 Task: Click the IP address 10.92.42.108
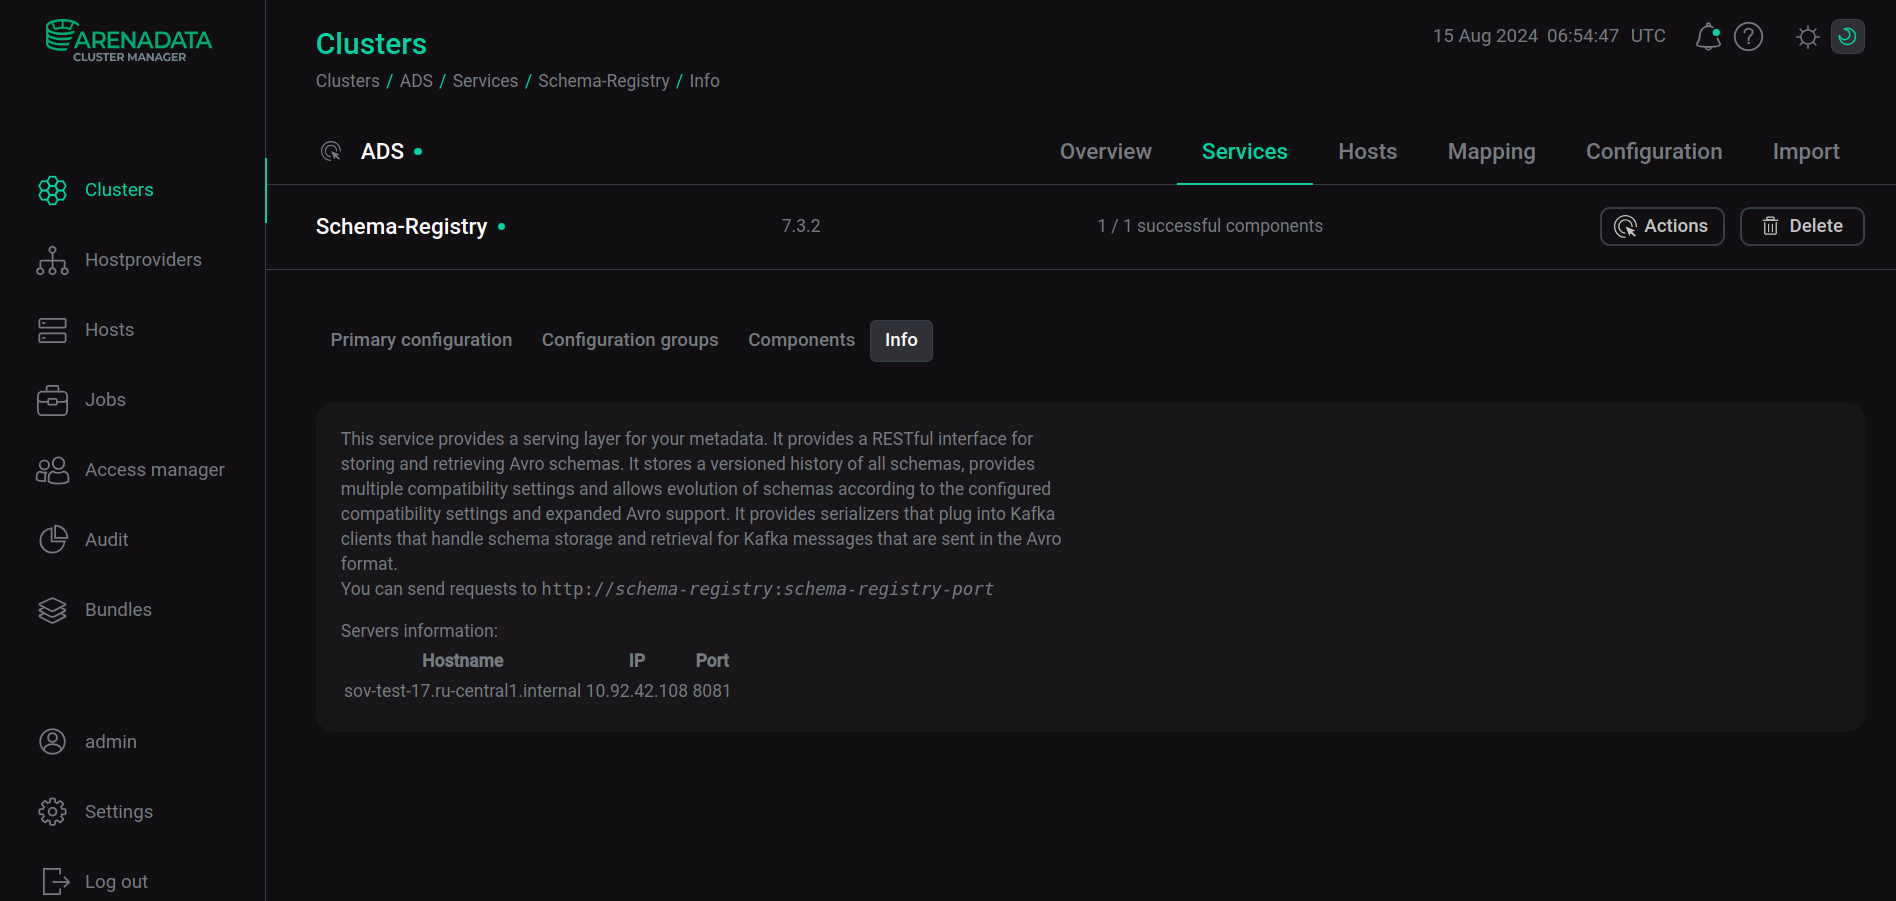click(637, 691)
